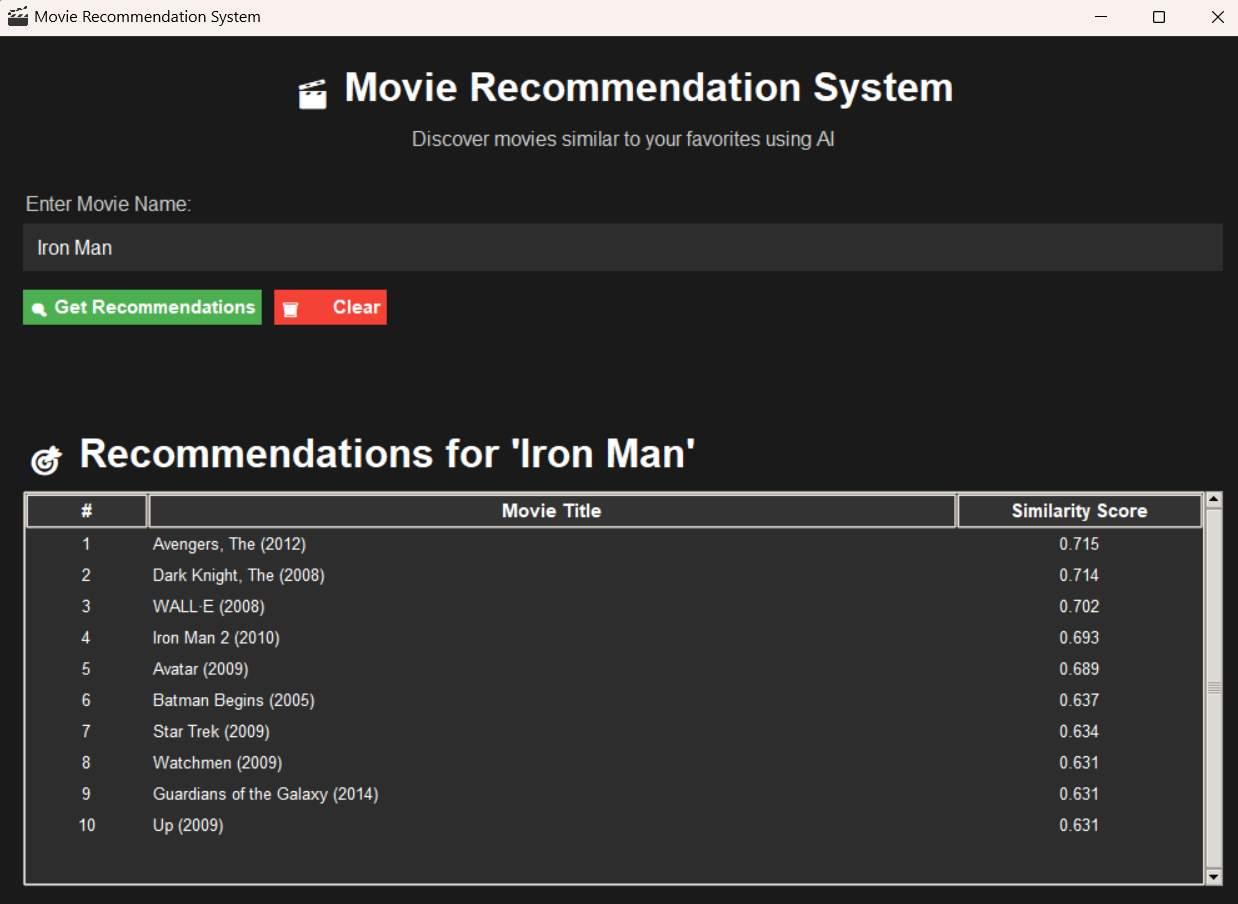
Task: Click the magnifier icon on Get Recommendations
Action: tap(39, 309)
